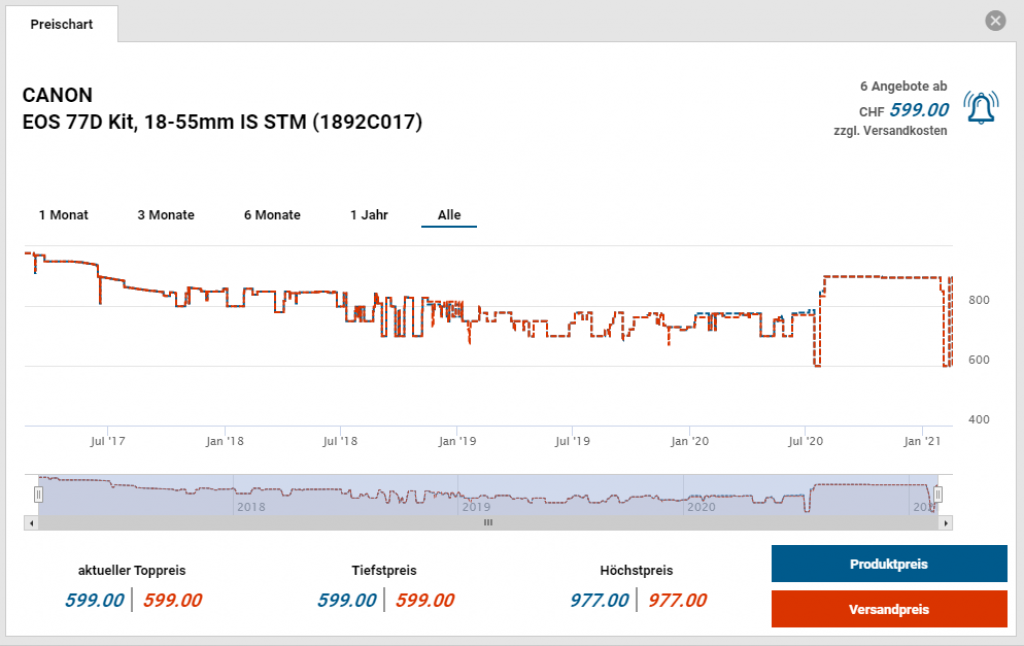The width and height of the screenshot is (1024, 646).
Task: Click the left navigator range handle
Action: 39,494
